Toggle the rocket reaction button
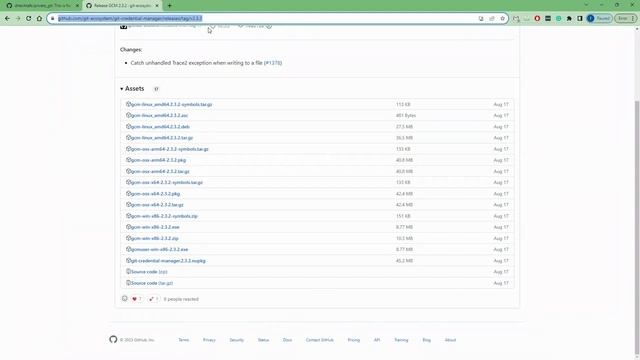The image size is (640, 360). tap(153, 299)
